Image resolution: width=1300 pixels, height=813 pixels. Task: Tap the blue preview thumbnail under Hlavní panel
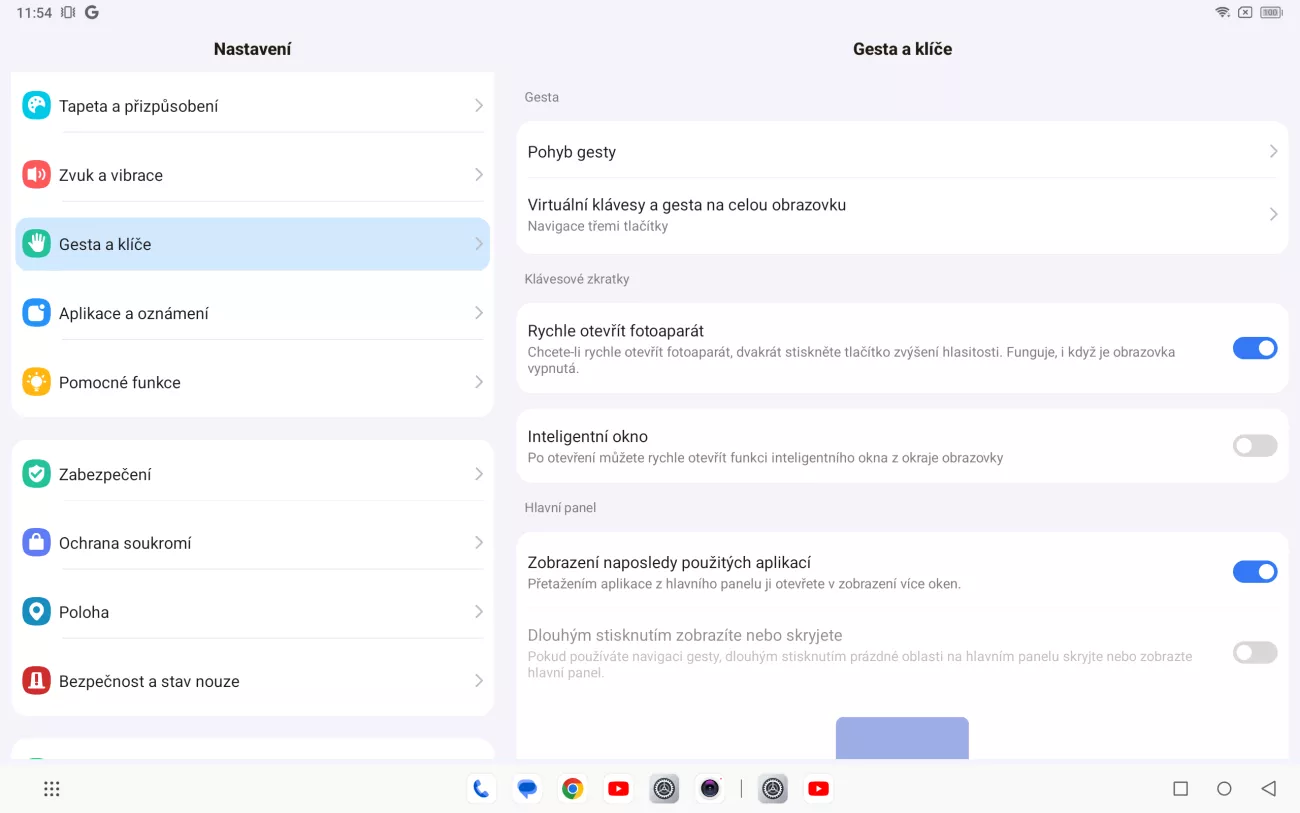(x=902, y=738)
